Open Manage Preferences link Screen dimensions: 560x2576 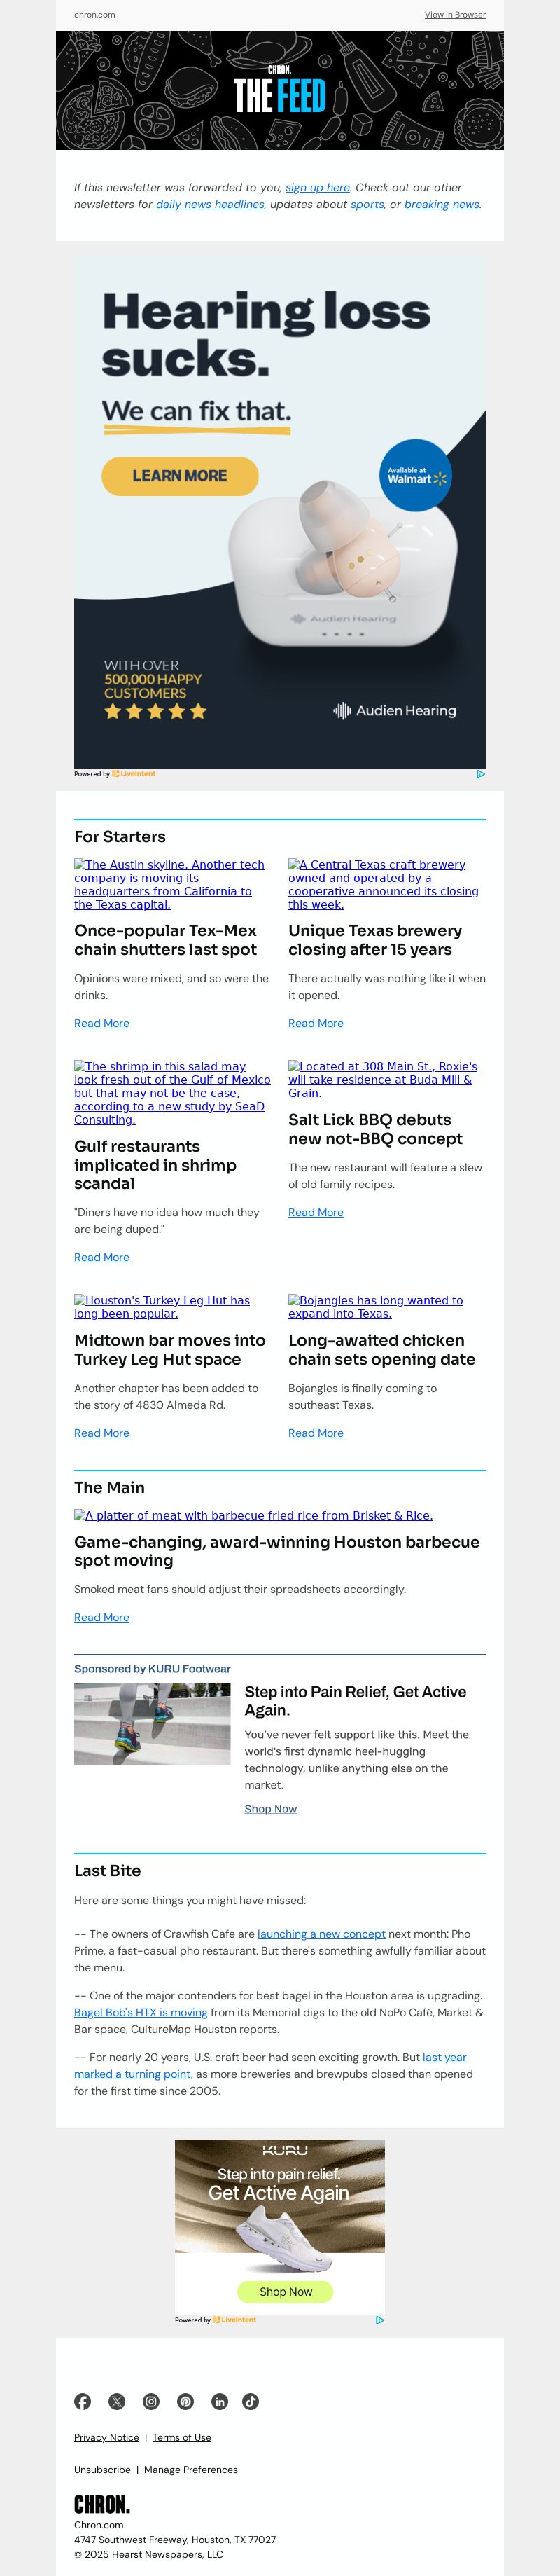[x=191, y=2469]
